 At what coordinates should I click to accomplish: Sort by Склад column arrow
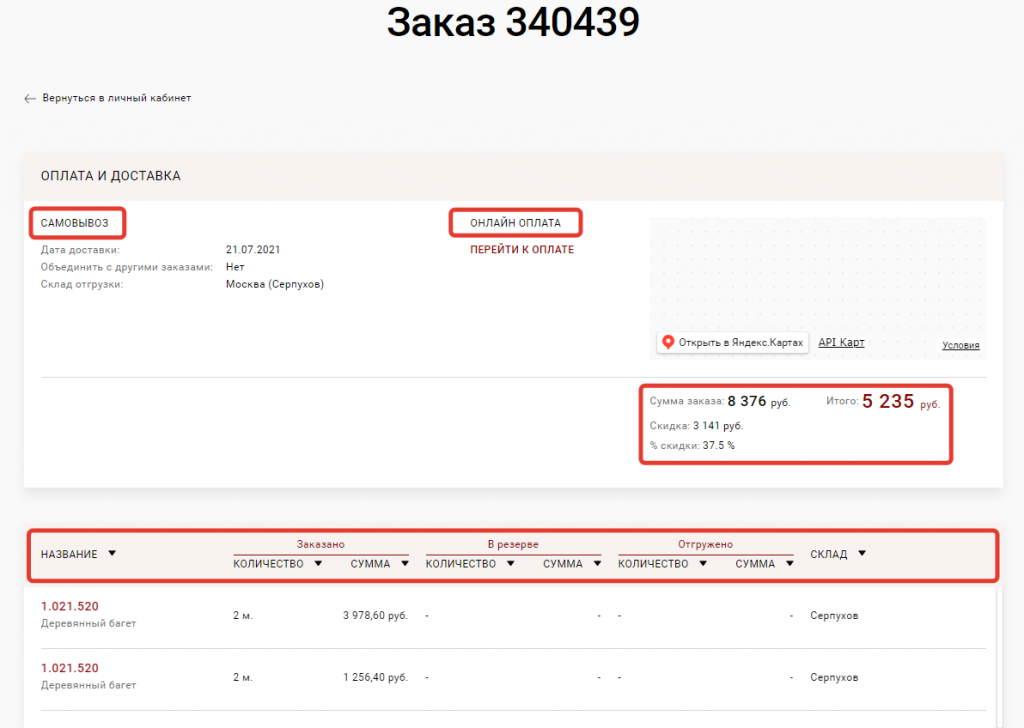pyautogui.click(x=862, y=553)
